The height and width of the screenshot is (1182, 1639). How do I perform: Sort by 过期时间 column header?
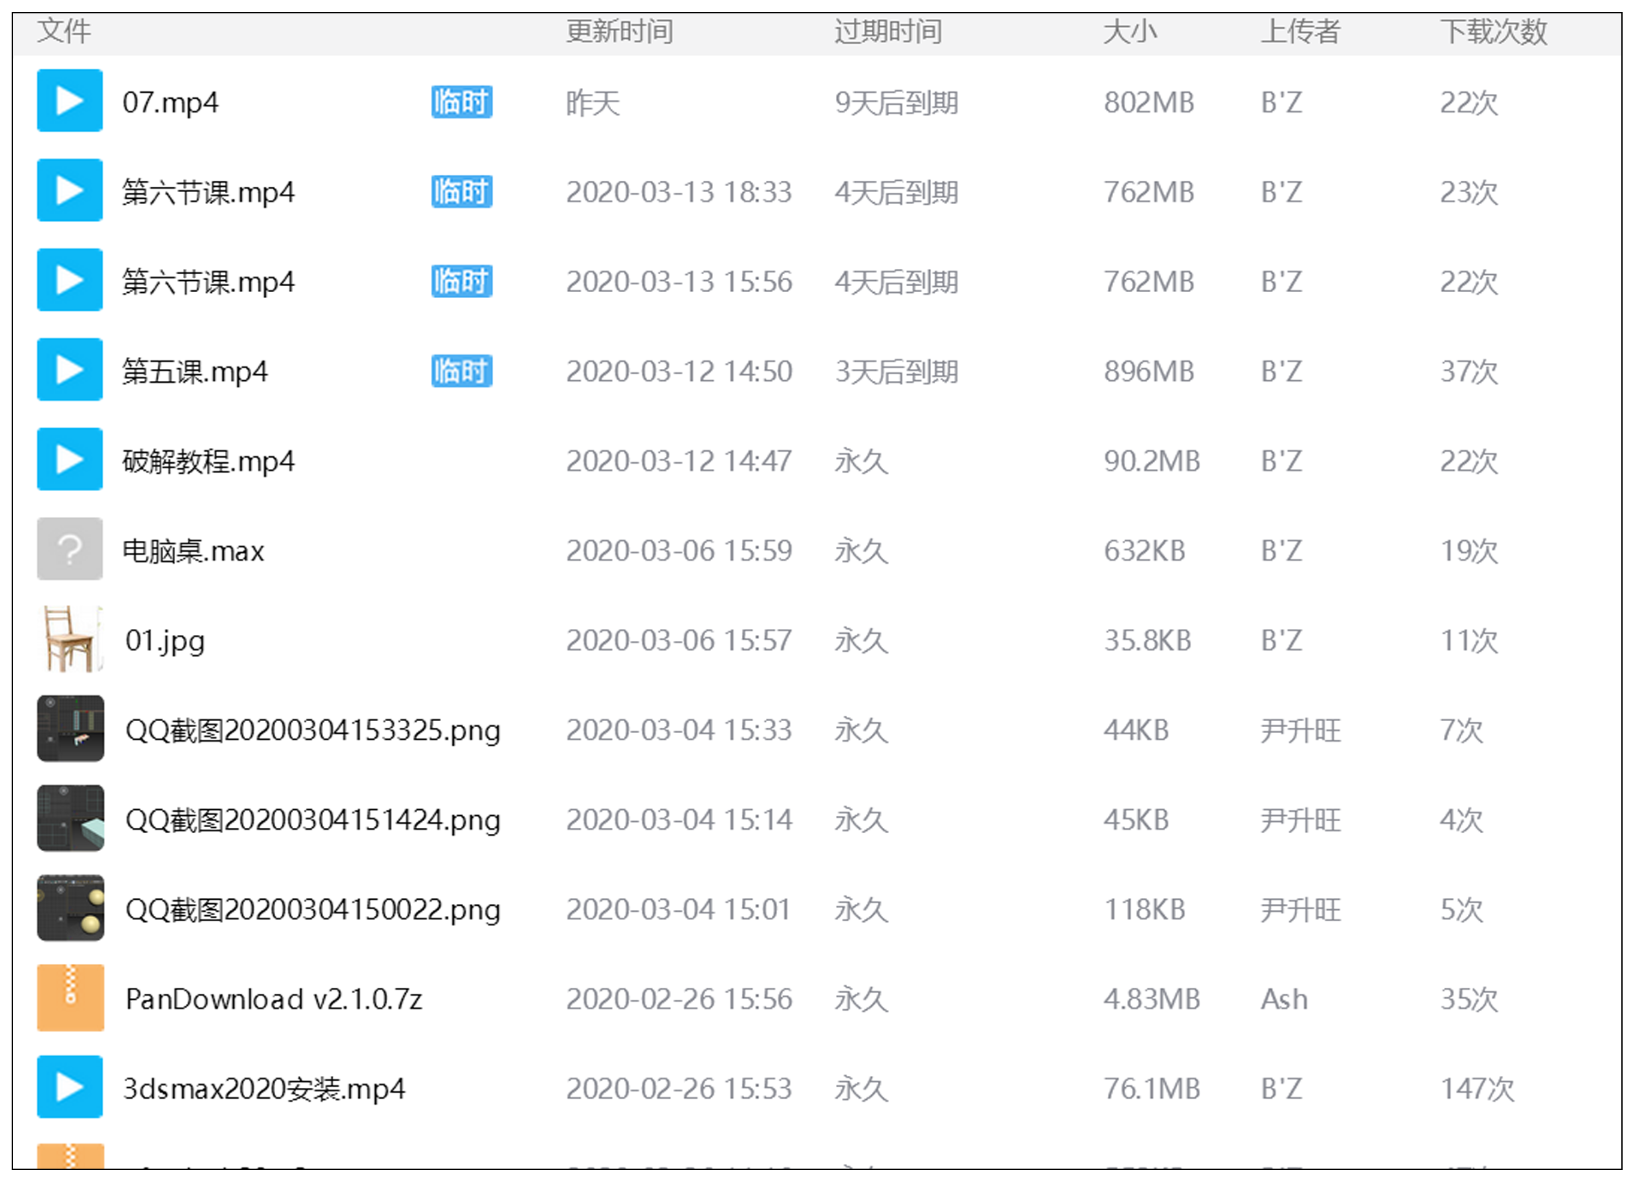[888, 32]
